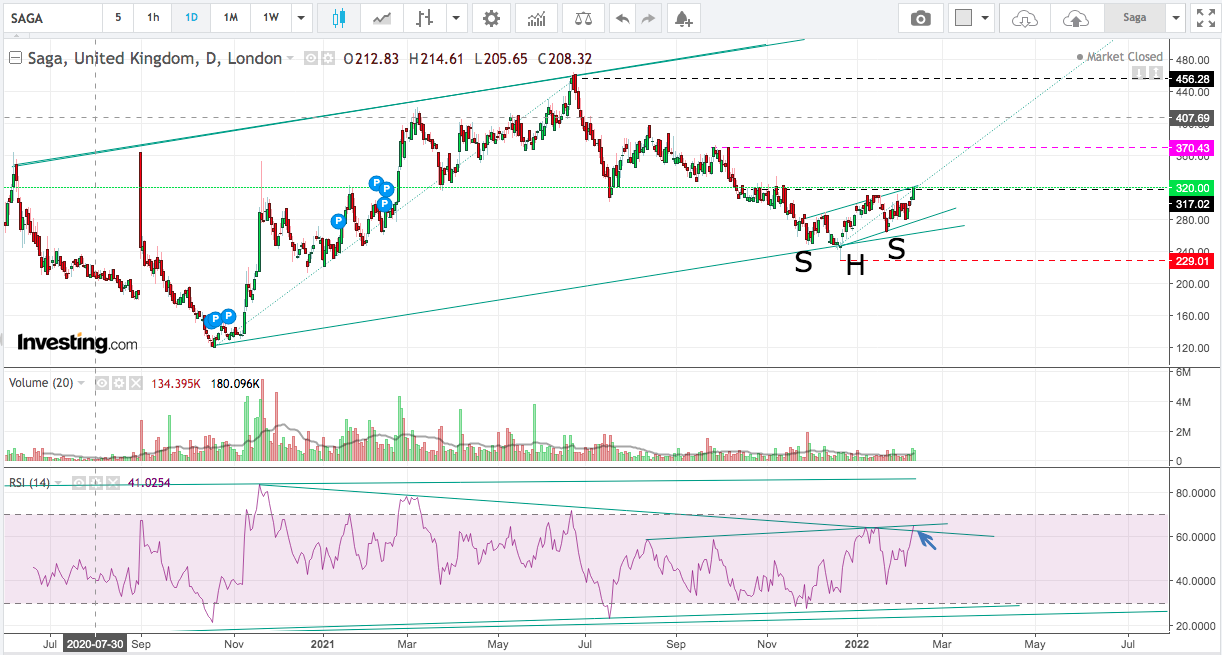Expand the chart style dropdown arrow

coord(457,18)
